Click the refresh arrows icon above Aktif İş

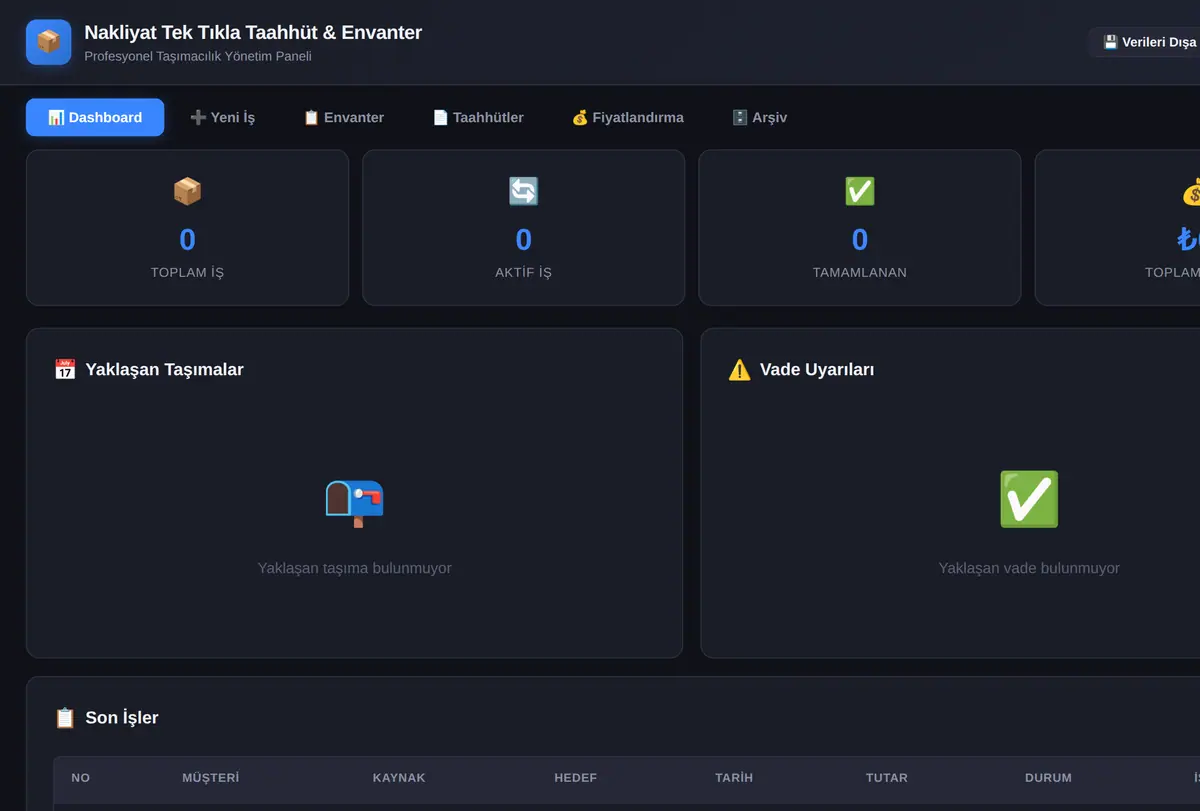pyautogui.click(x=523, y=191)
